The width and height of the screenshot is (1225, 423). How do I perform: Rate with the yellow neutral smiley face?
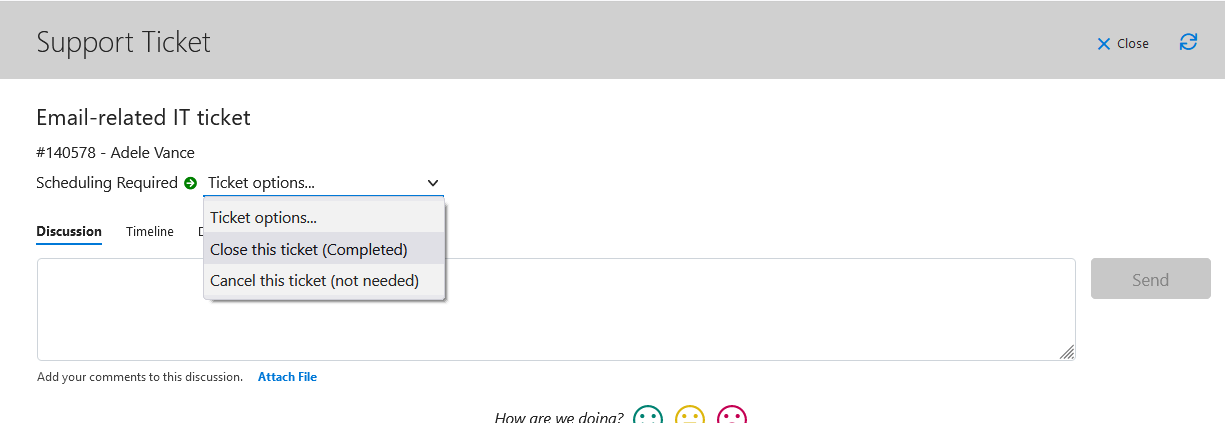click(x=690, y=415)
